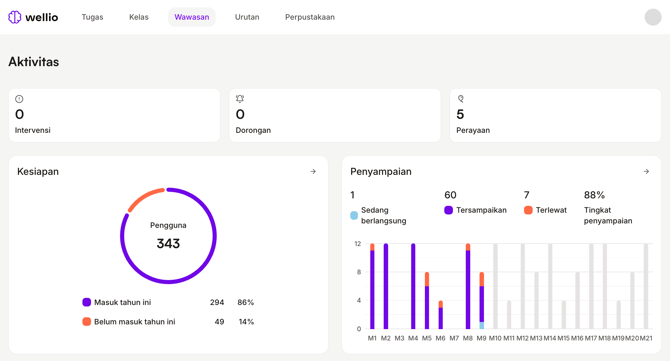Open the Intervensi card
Image resolution: width=670 pixels, height=361 pixels.
click(114, 115)
